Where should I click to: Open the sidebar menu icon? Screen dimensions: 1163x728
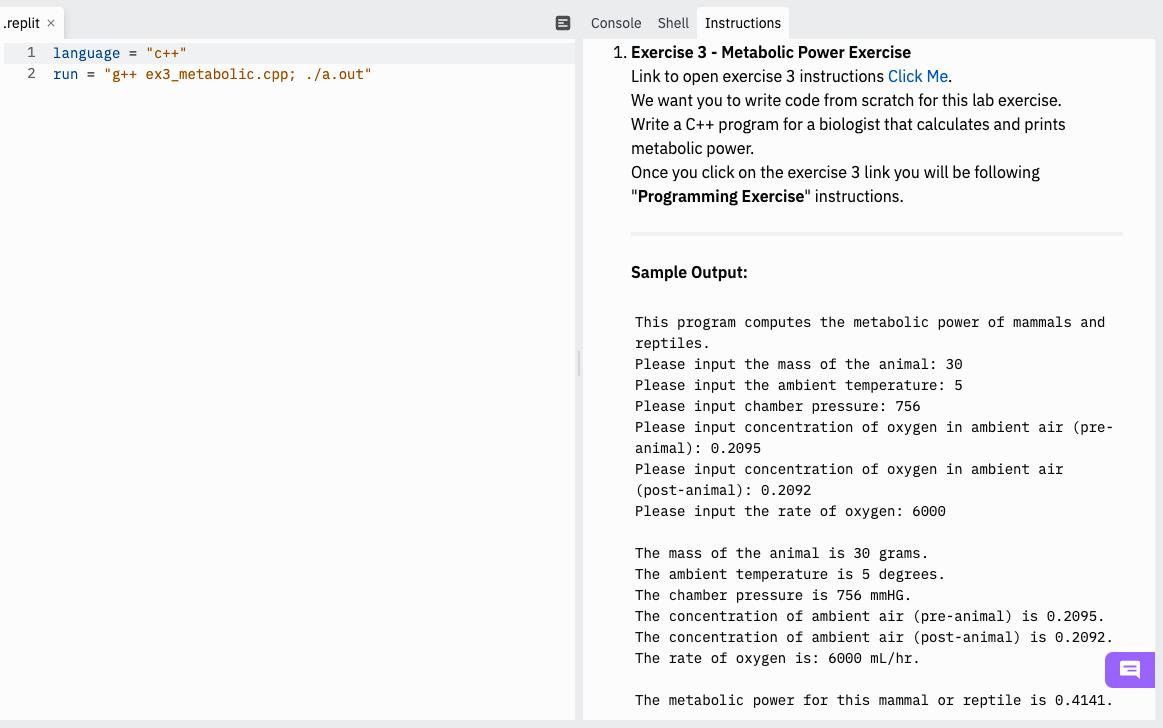(x=562, y=22)
